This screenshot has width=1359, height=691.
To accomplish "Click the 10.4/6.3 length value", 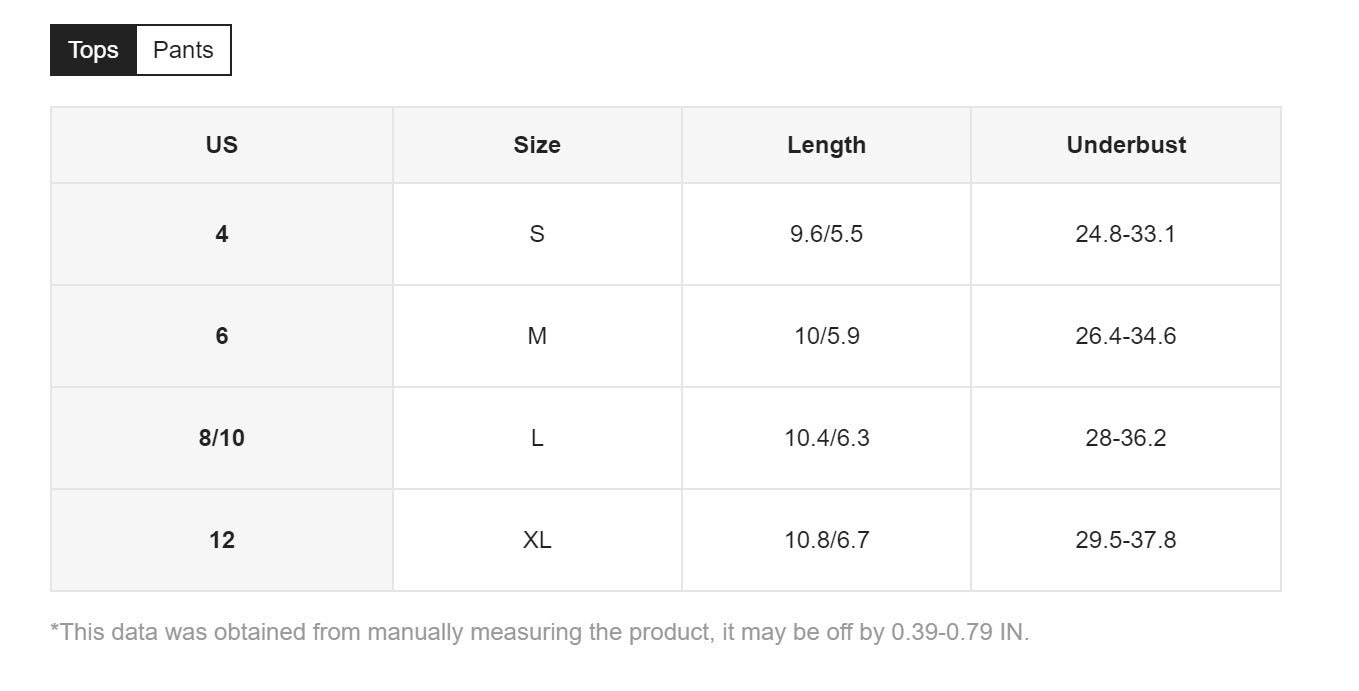I will pyautogui.click(x=826, y=438).
